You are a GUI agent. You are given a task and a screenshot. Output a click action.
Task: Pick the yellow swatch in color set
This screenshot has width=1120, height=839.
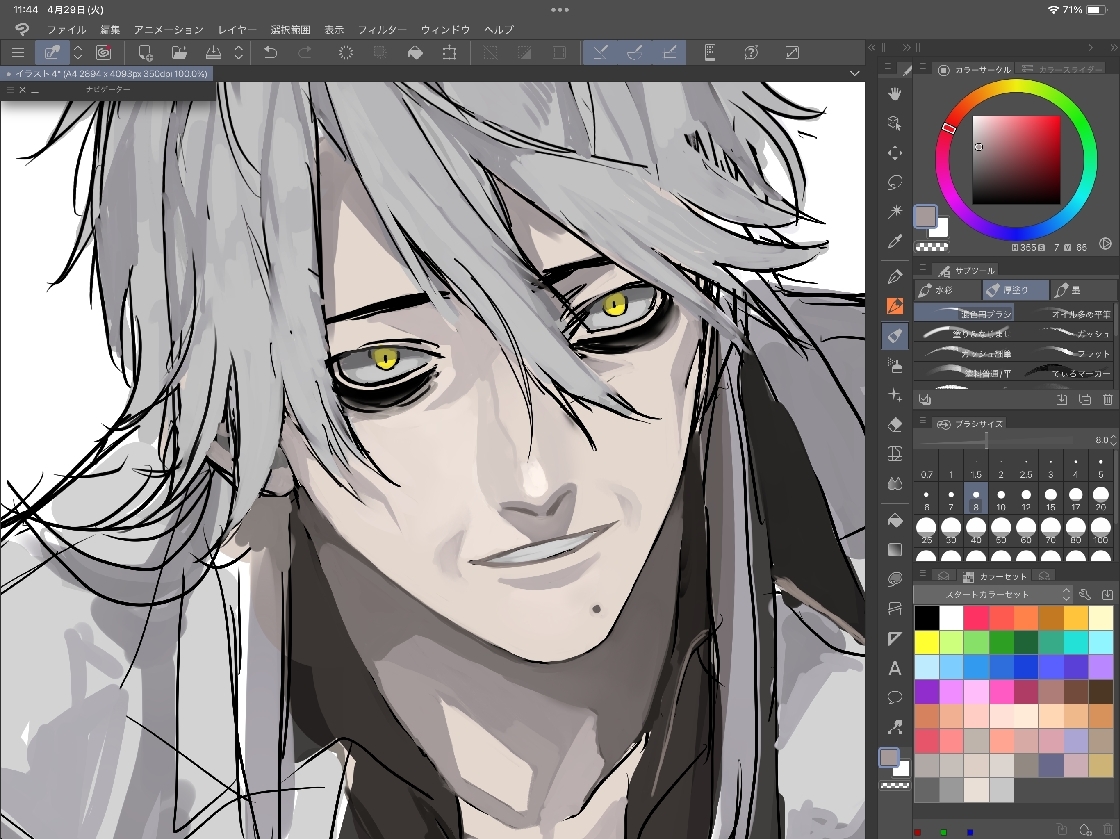[927, 642]
